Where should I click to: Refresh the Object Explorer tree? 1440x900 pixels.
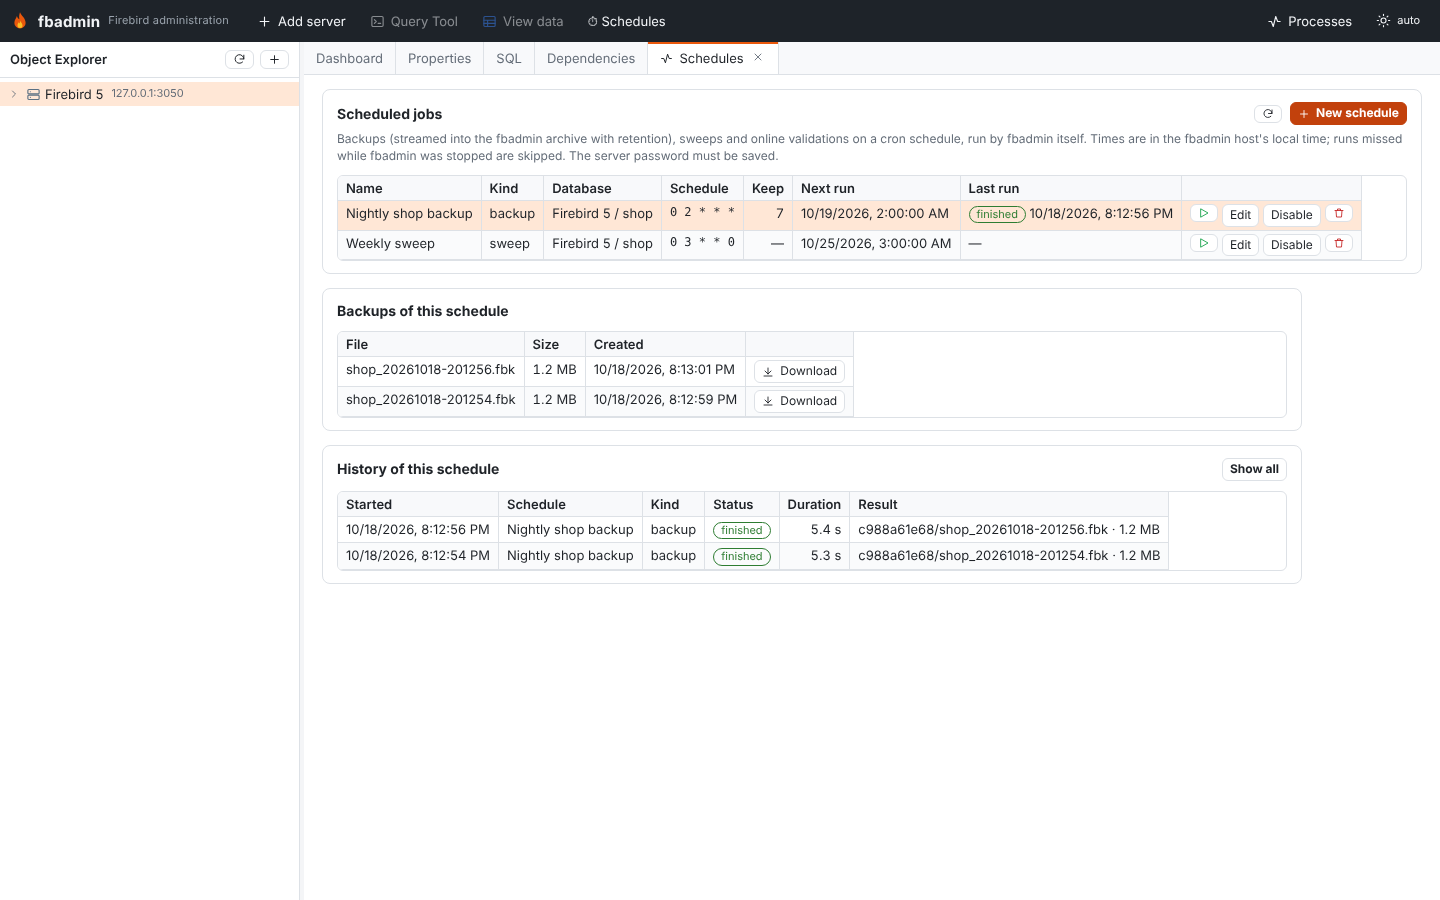click(239, 59)
